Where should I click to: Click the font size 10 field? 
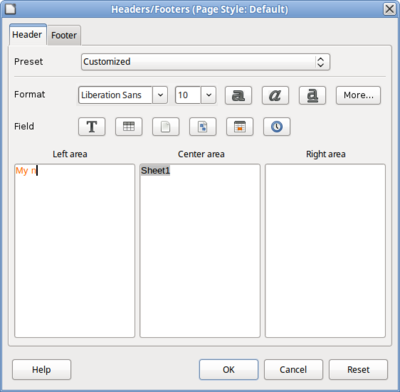[188, 95]
